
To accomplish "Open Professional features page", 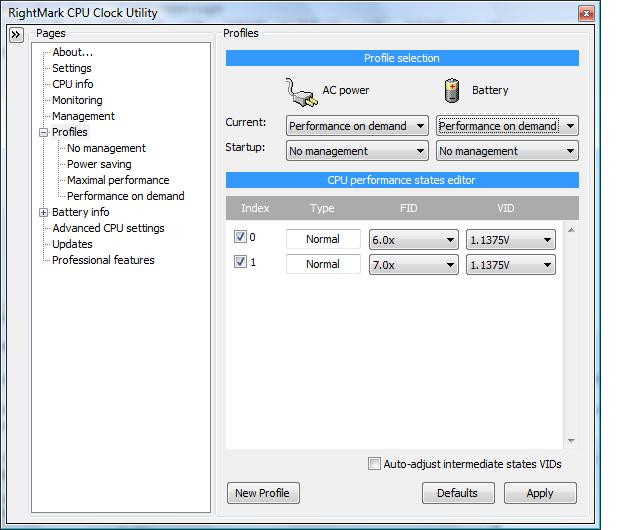I will coord(103,260).
